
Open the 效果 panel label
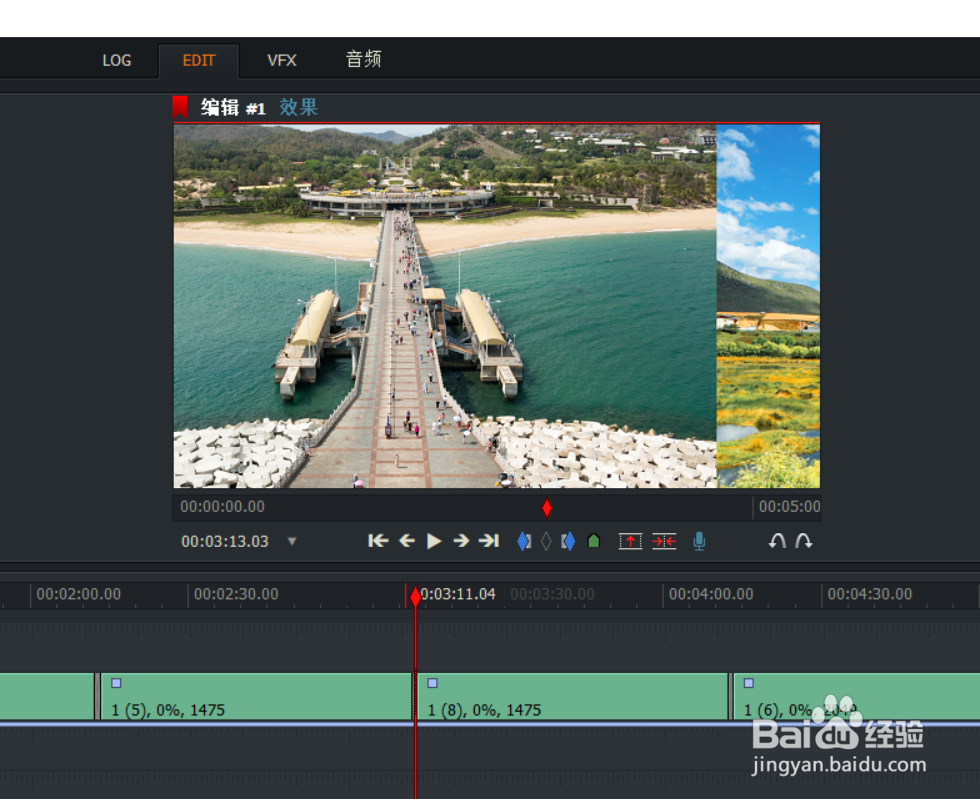click(x=299, y=107)
